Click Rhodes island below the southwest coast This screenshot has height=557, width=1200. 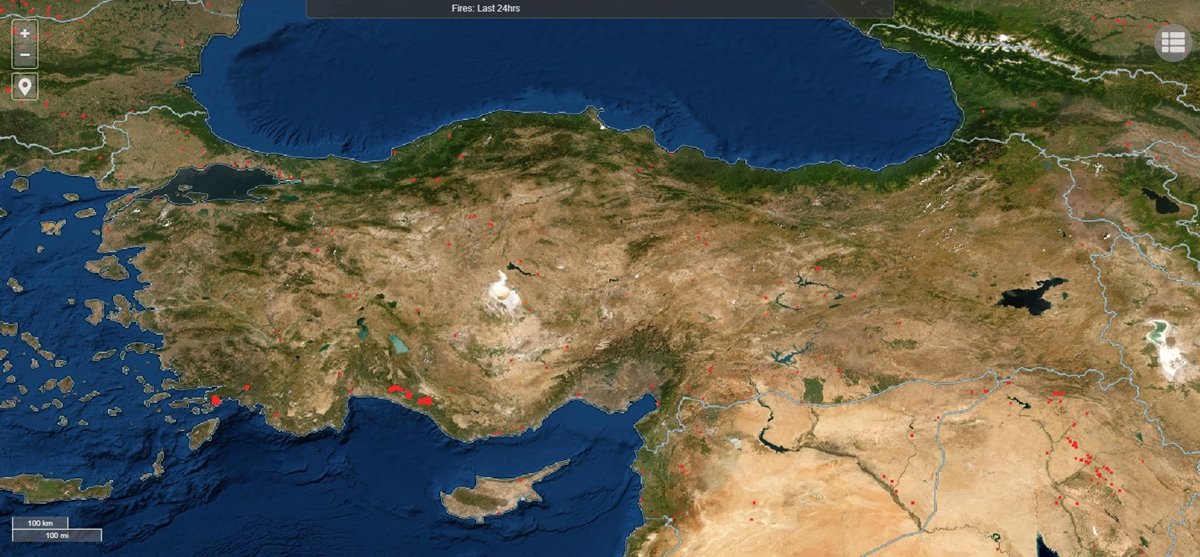(203, 432)
